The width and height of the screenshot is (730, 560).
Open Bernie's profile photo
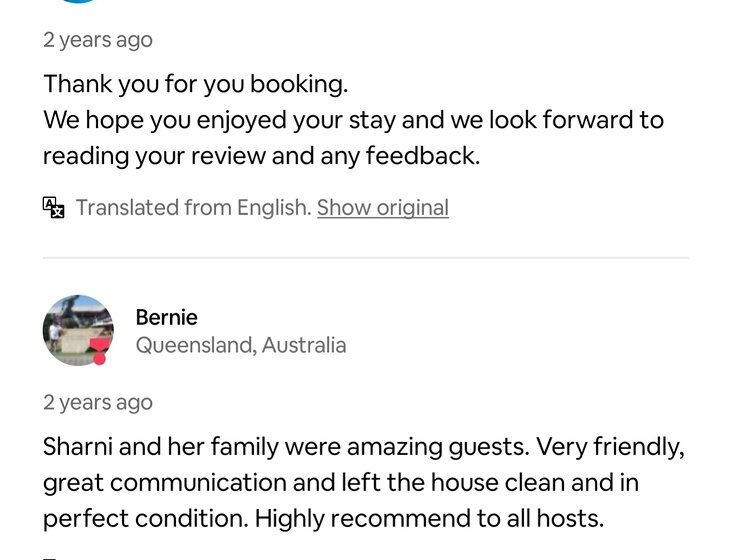[76, 329]
